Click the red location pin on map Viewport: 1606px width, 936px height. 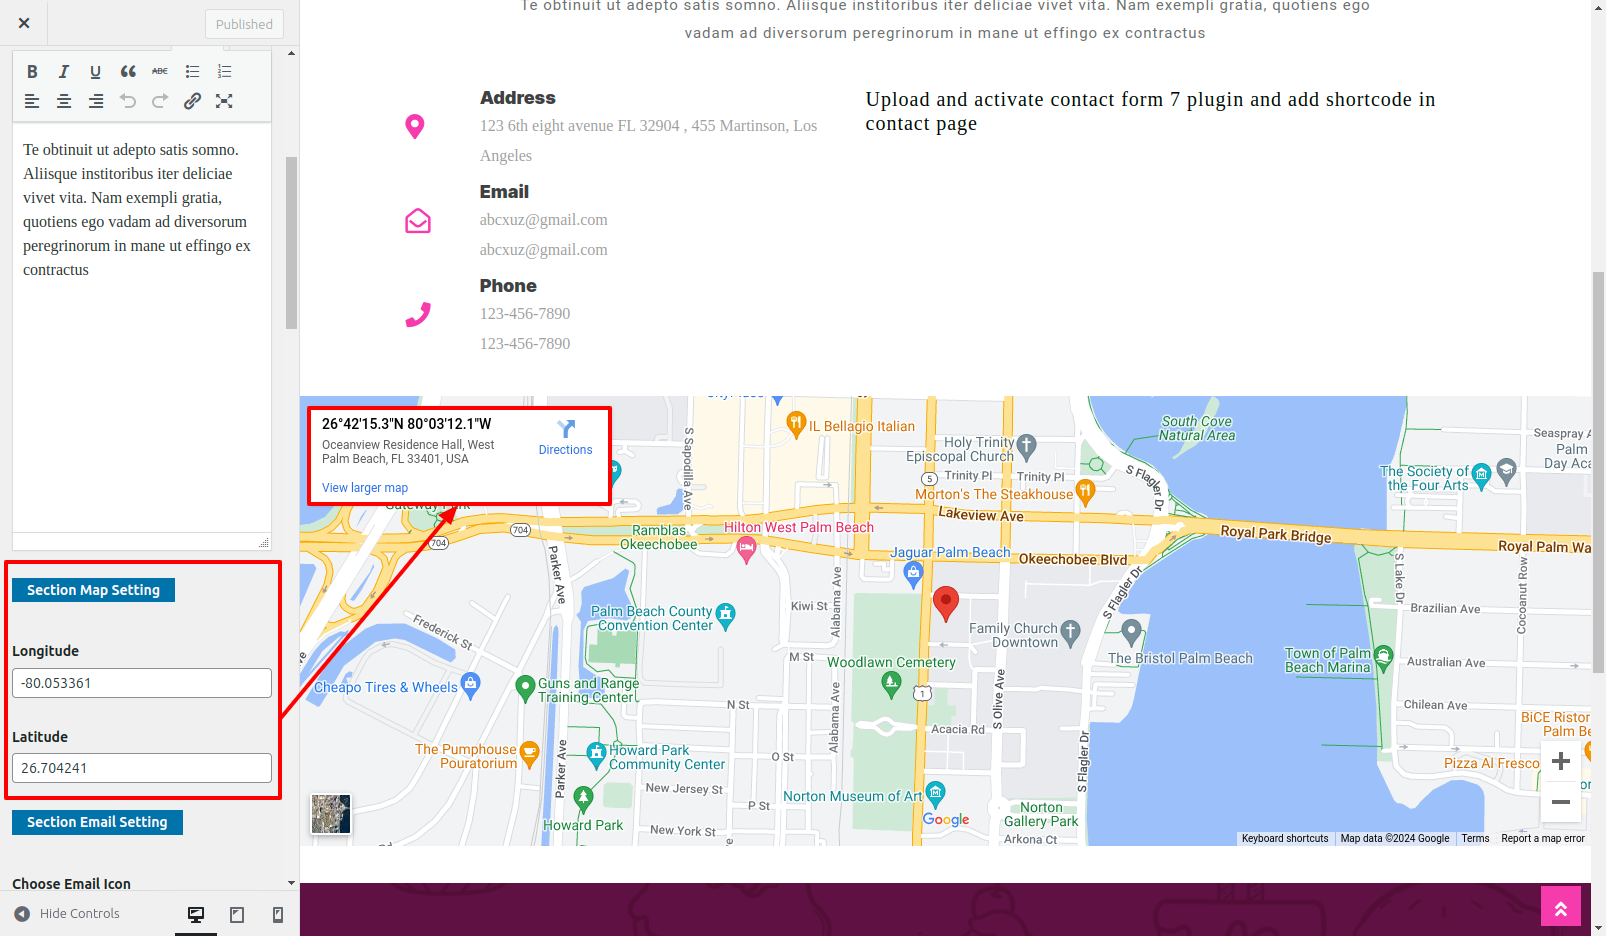pos(945,603)
